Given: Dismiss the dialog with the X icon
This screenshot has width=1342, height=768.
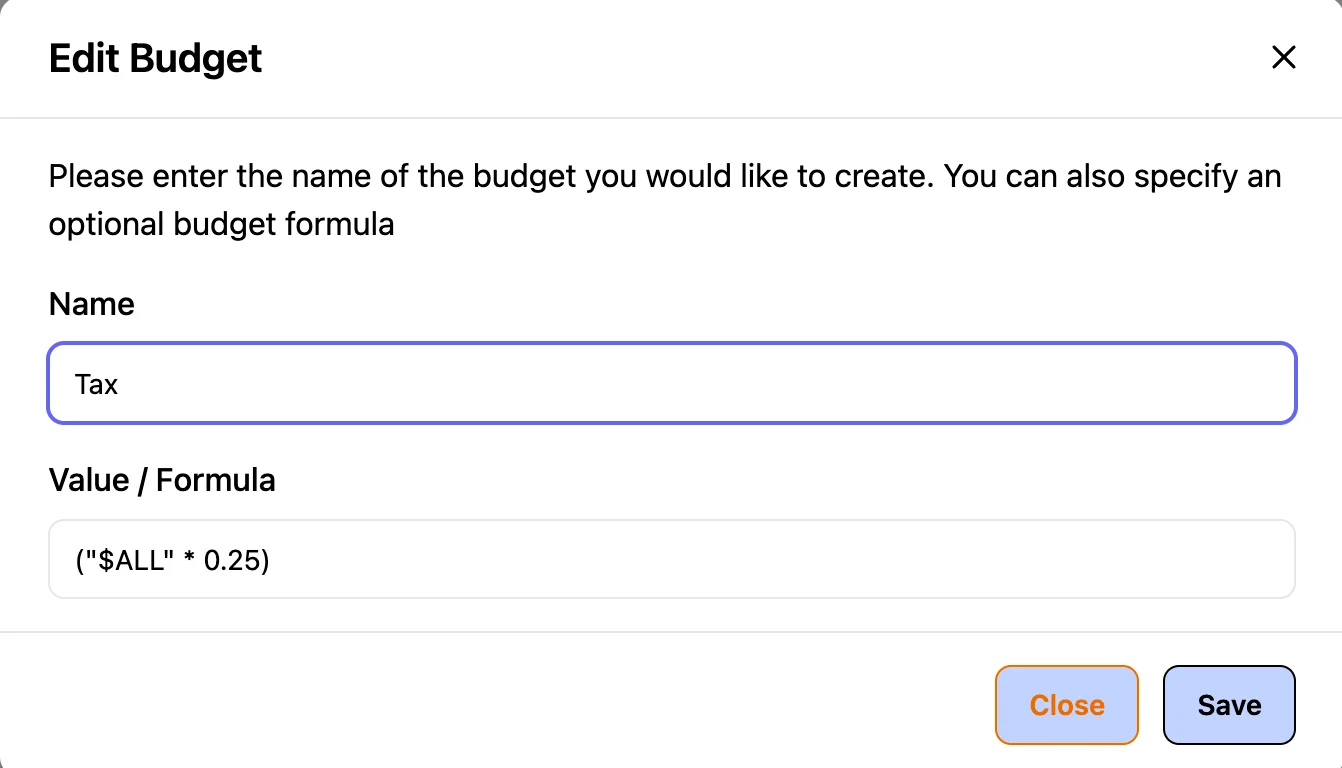Looking at the screenshot, I should click(1283, 58).
